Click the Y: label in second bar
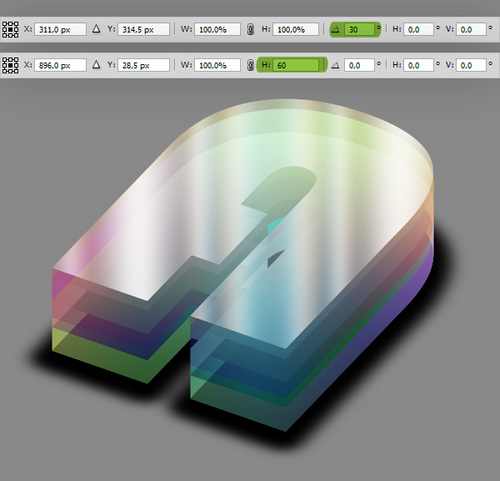 (111, 65)
